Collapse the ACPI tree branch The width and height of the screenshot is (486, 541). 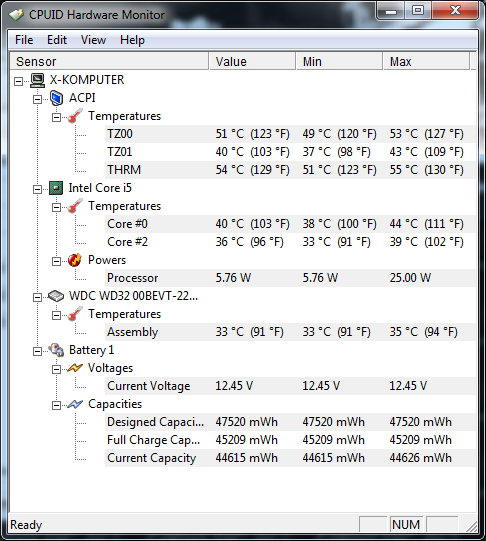tap(37, 99)
